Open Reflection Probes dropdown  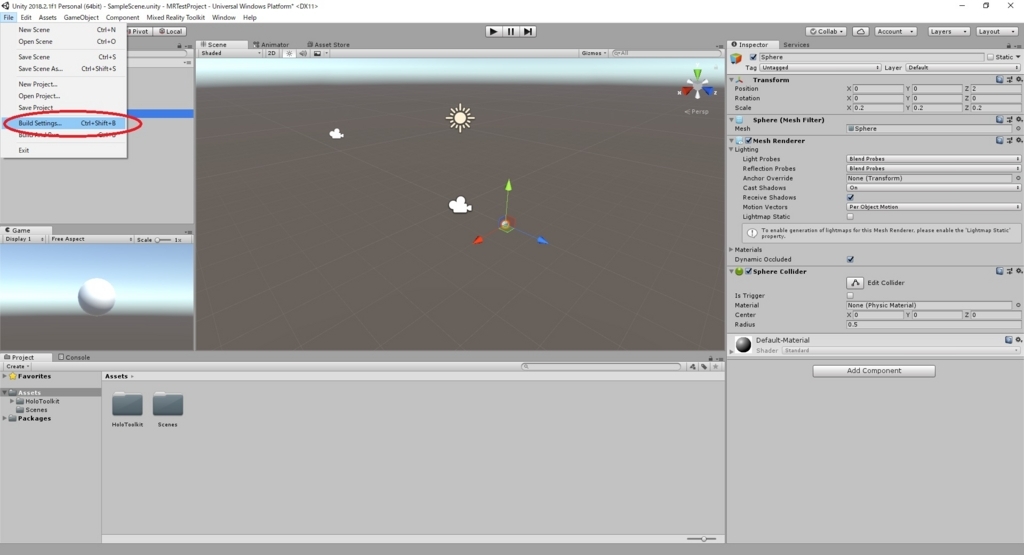click(x=933, y=168)
